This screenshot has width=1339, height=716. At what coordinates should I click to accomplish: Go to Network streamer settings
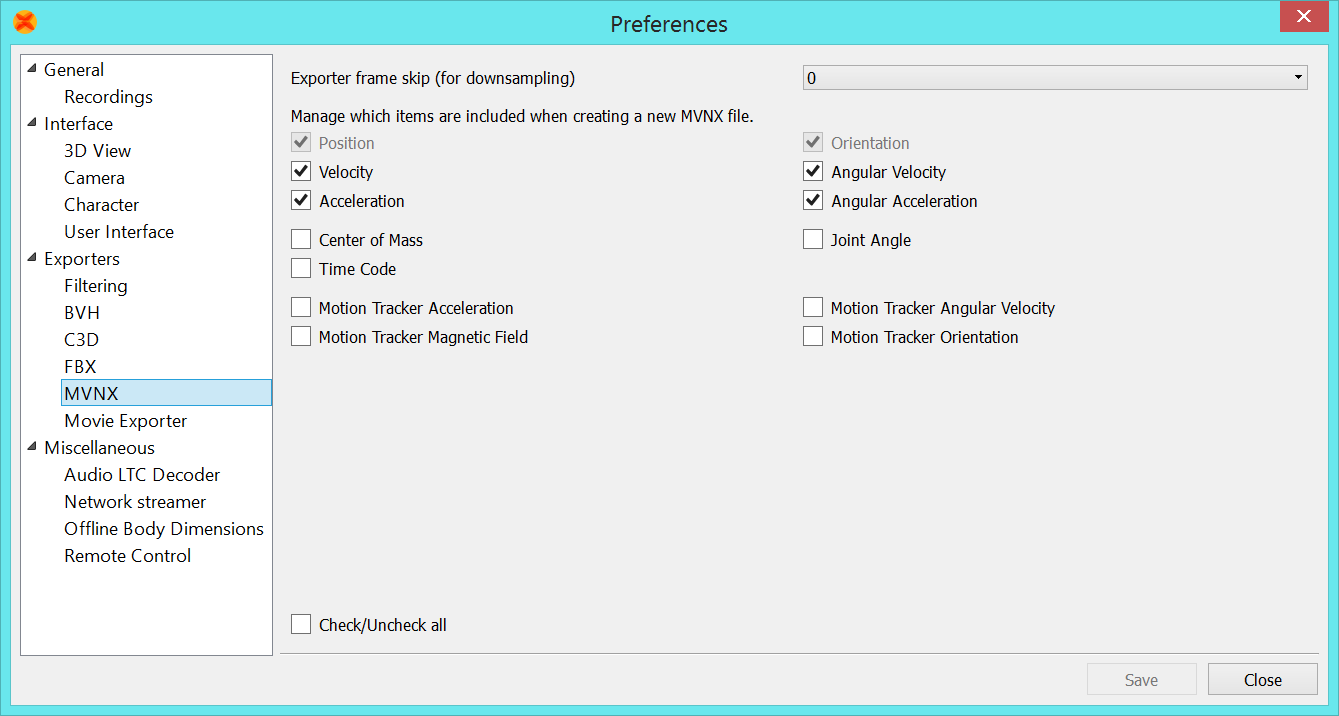point(135,502)
